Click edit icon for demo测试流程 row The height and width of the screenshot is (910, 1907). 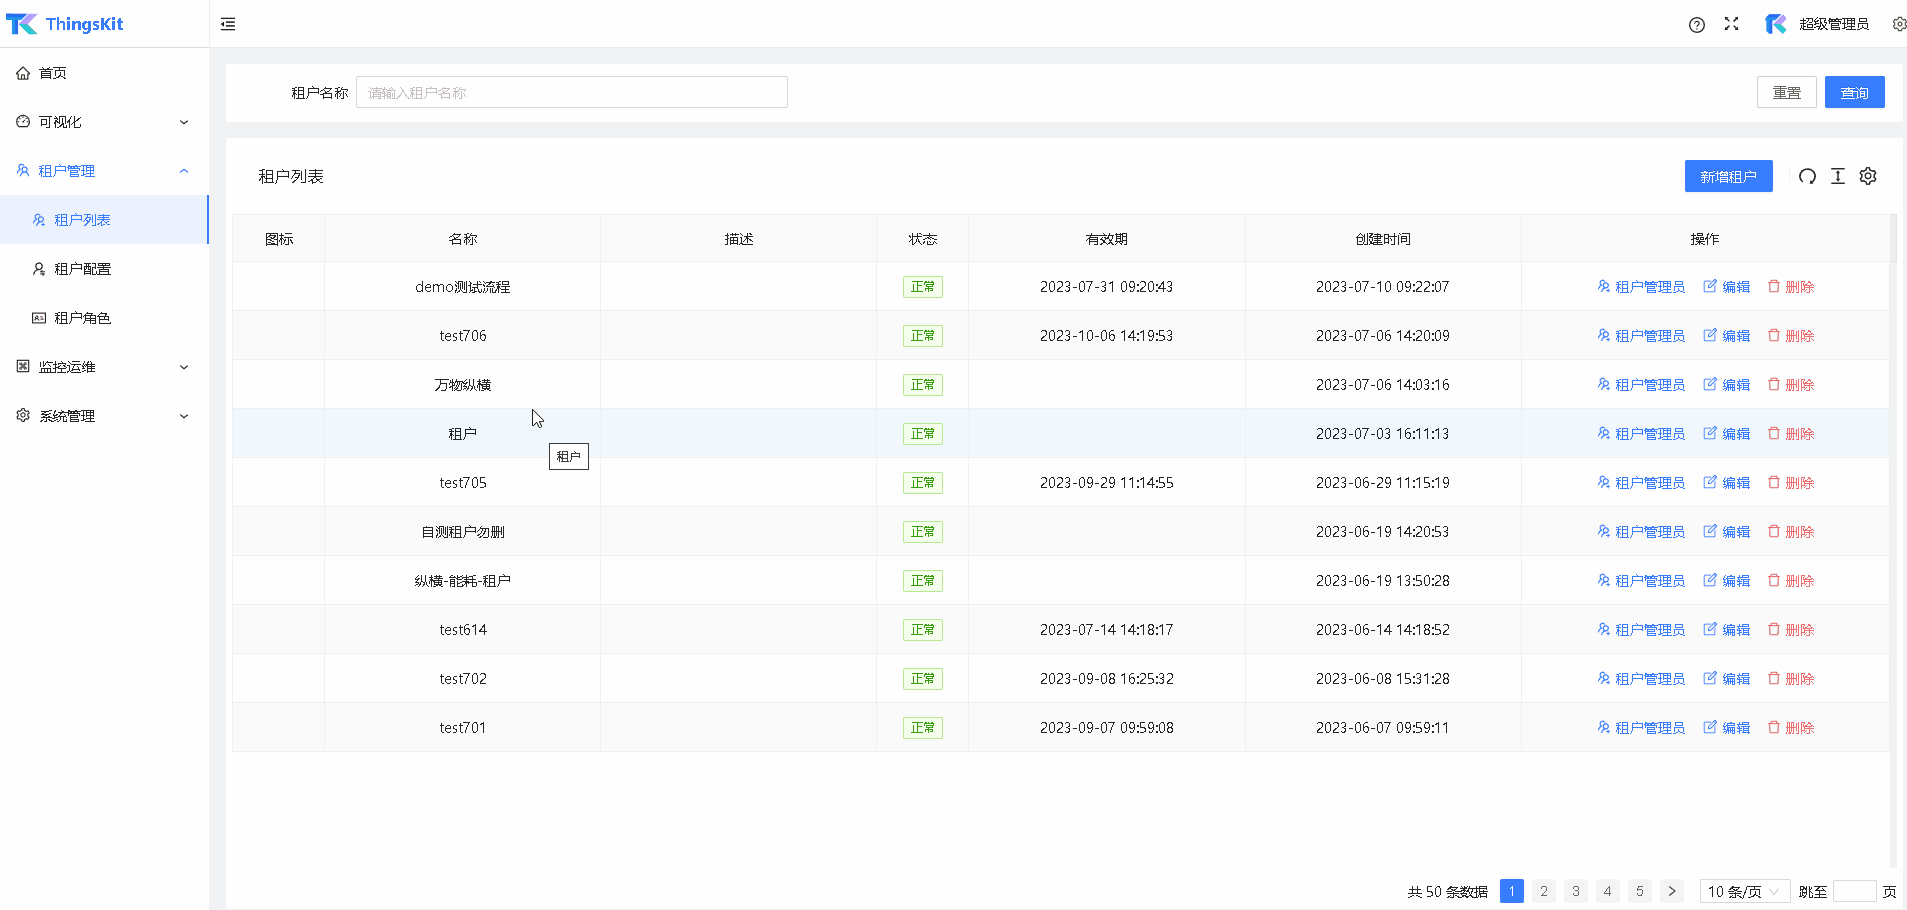[1710, 287]
